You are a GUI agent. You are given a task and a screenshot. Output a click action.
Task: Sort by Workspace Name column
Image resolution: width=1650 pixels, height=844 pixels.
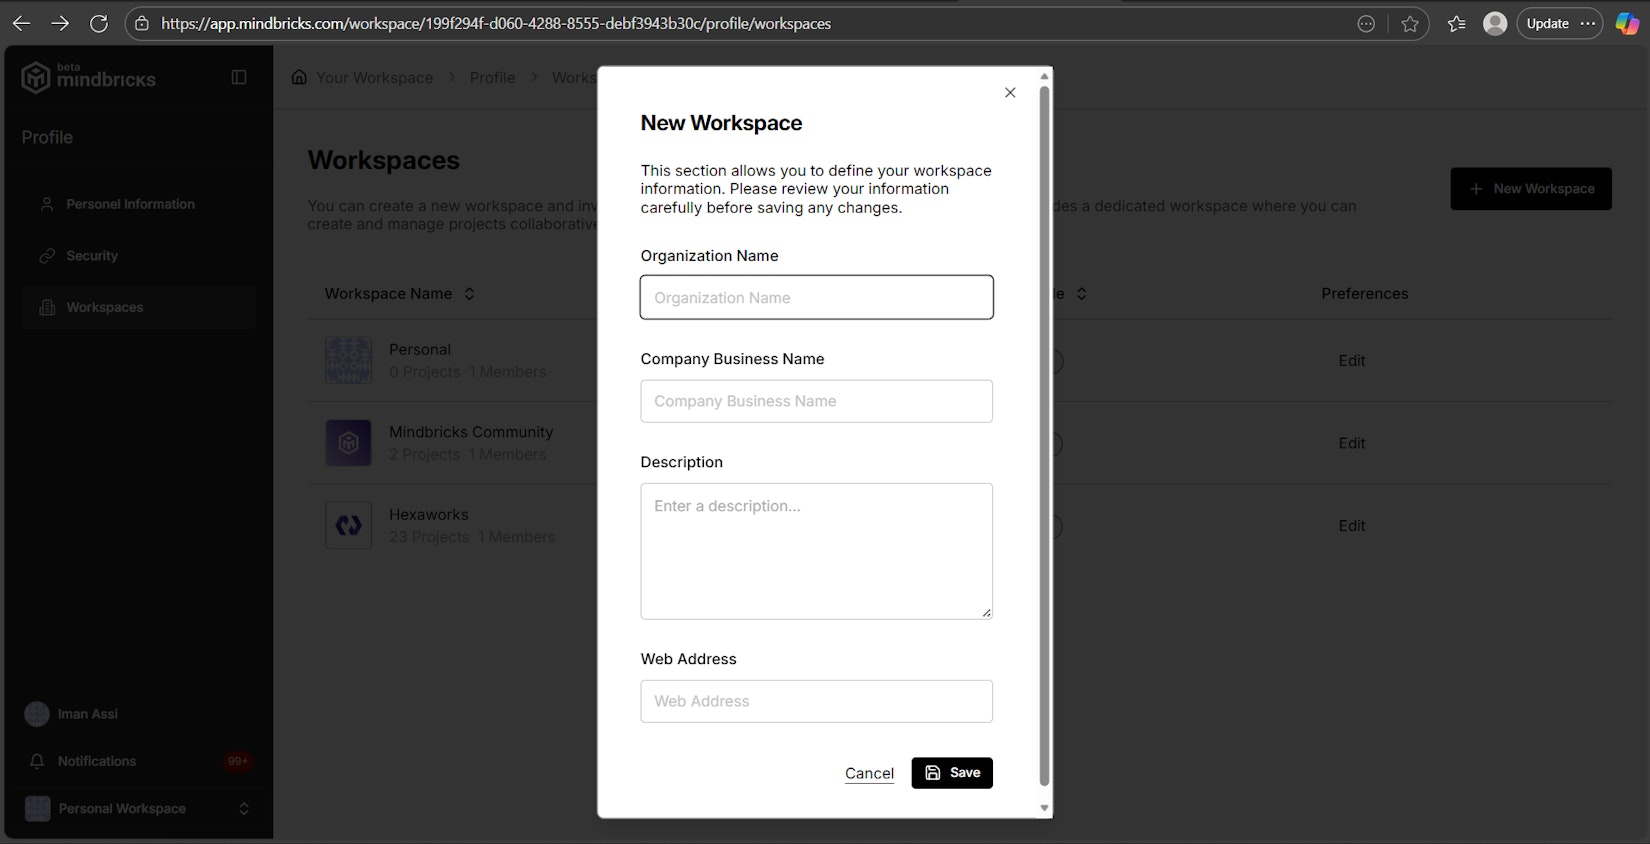point(469,294)
